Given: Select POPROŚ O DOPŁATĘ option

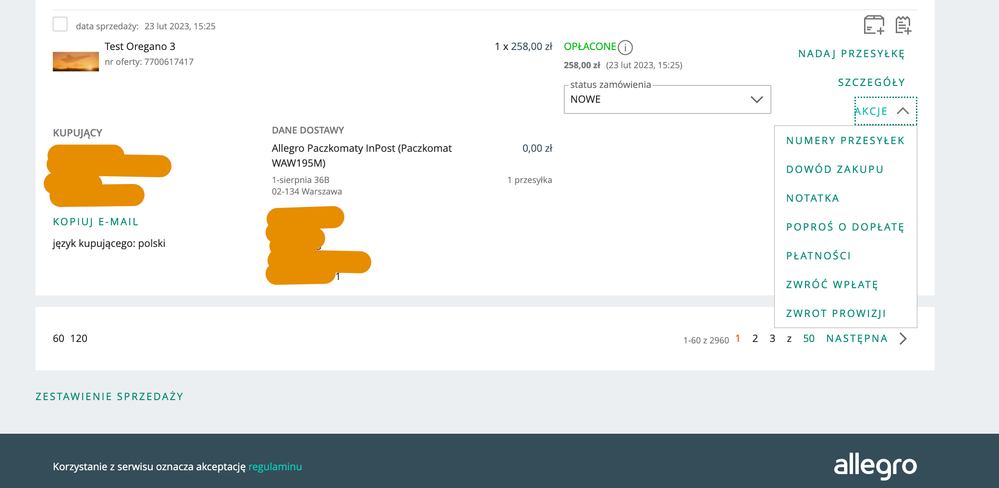Looking at the screenshot, I should coord(845,227).
